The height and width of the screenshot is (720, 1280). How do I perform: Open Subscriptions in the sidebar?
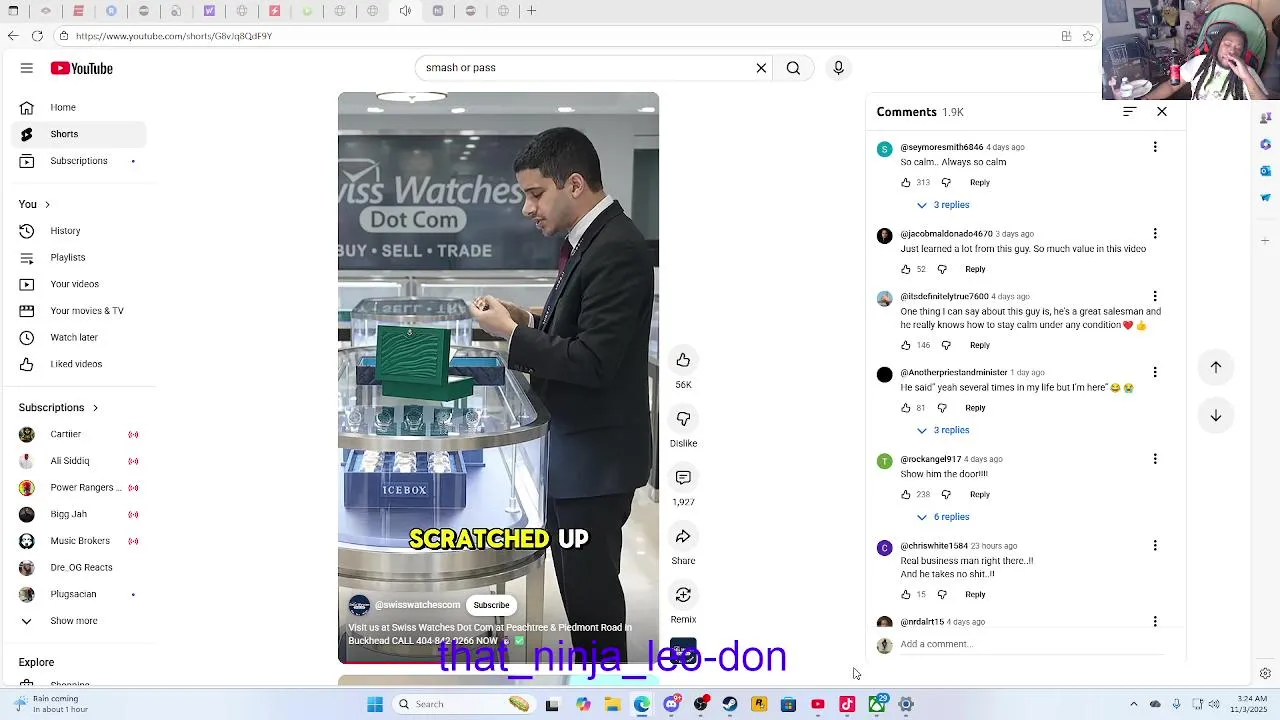pos(79,161)
